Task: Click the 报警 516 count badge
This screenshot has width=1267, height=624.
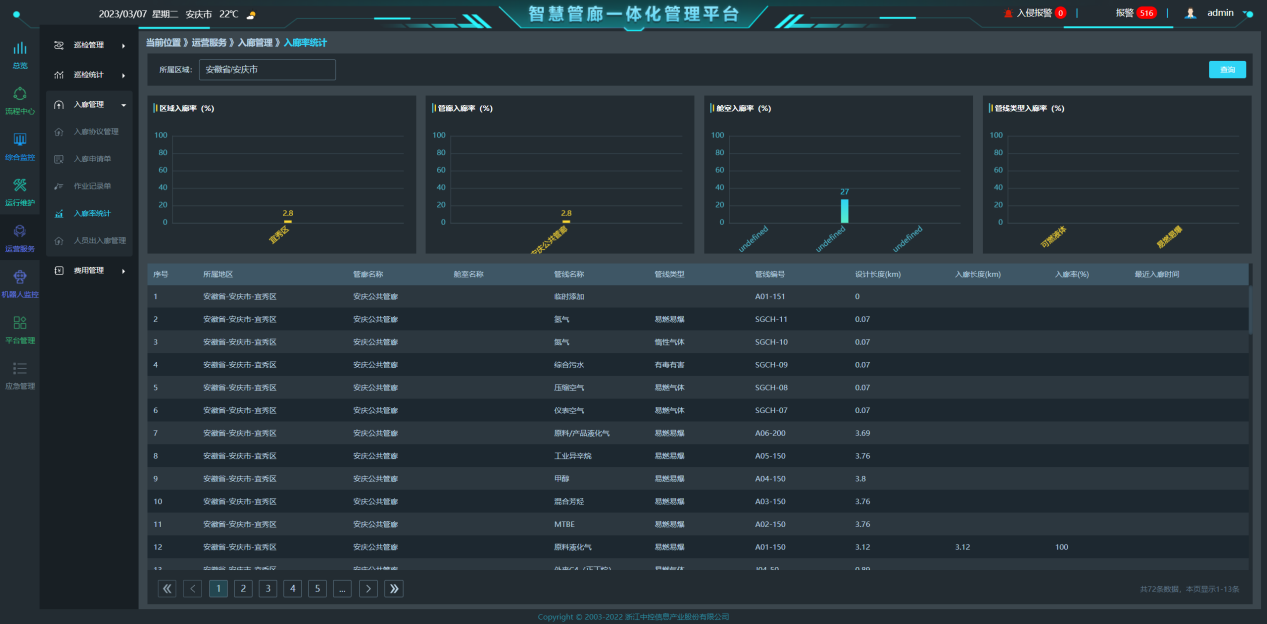Action: point(1147,13)
